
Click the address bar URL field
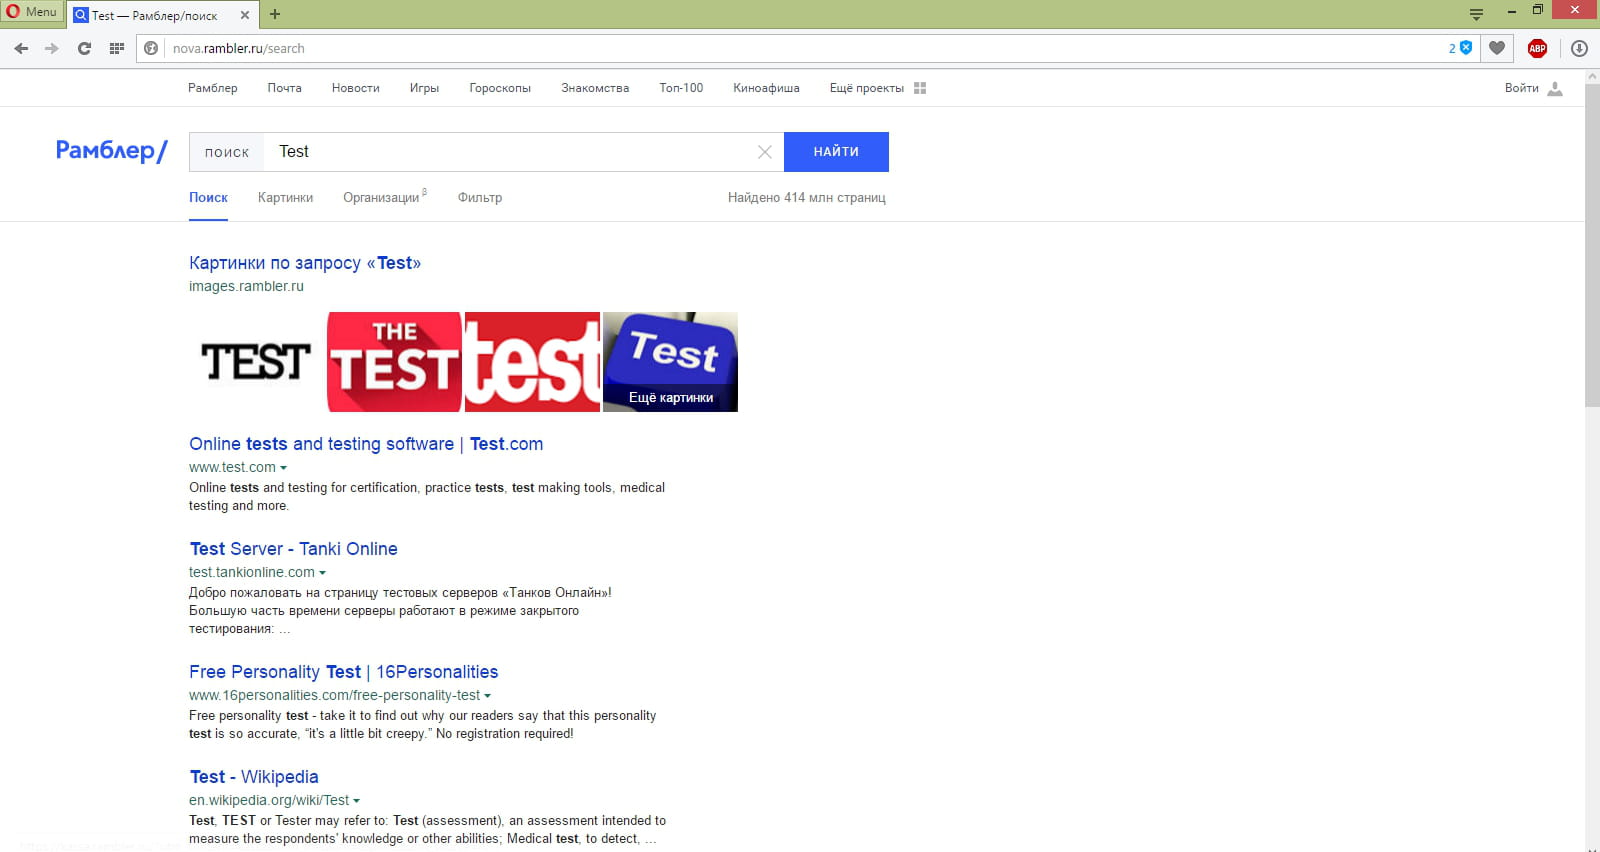[800, 48]
